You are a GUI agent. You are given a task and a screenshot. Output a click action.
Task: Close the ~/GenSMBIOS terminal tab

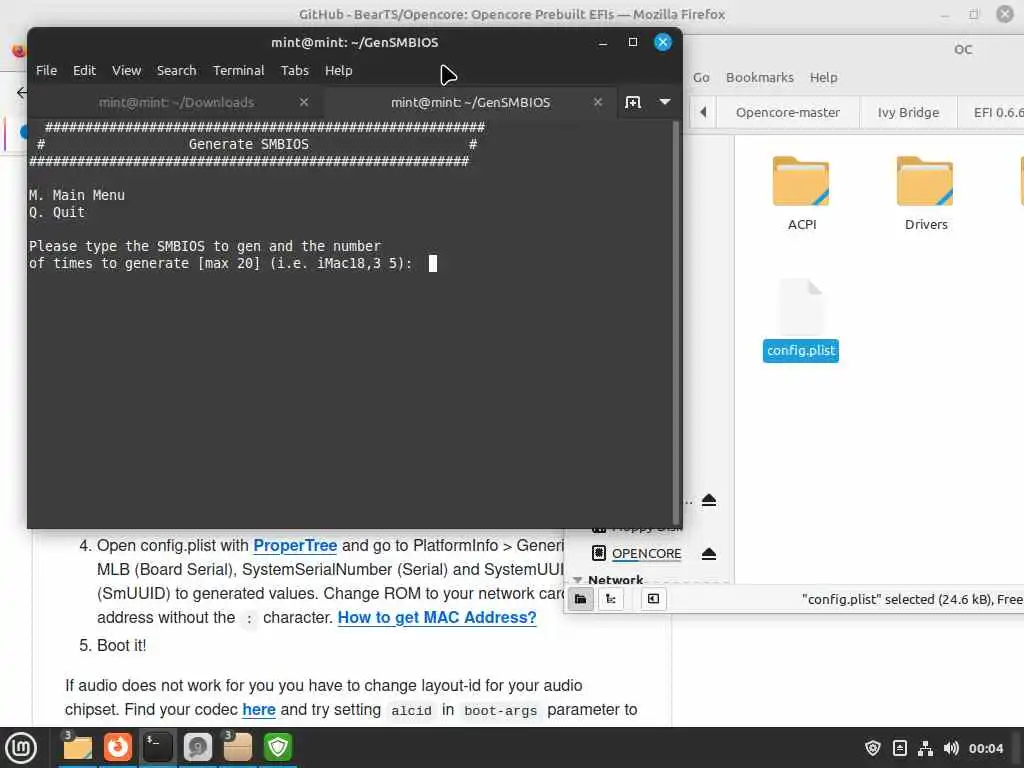point(598,103)
